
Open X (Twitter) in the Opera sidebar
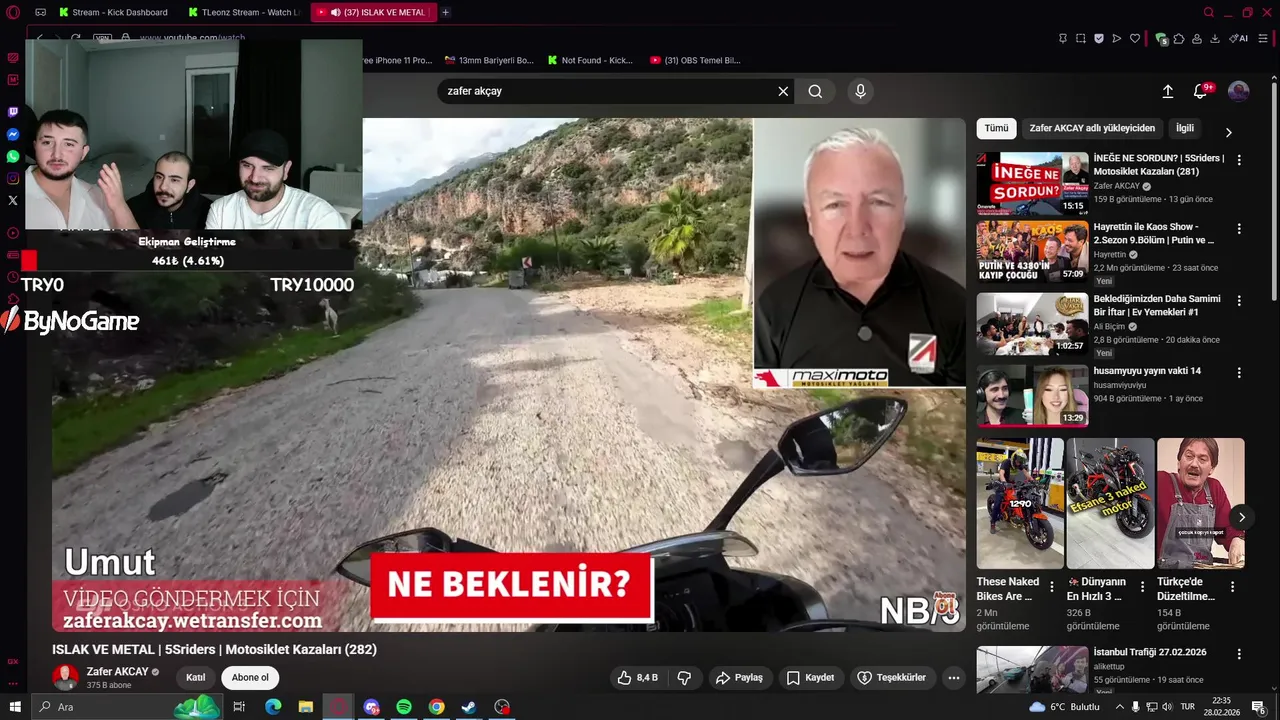point(13,200)
